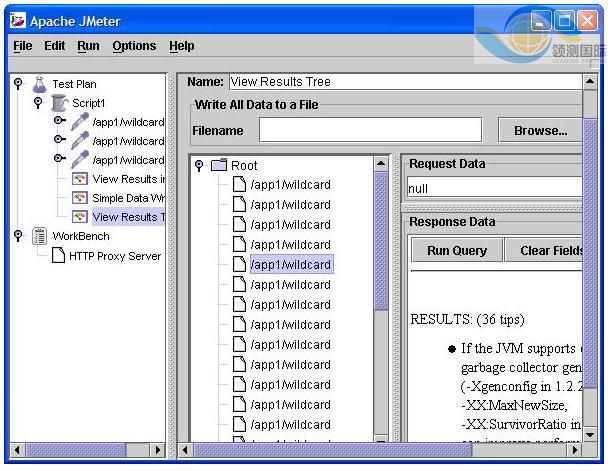This screenshot has height=471, width=612.
Task: Click left tree horizontal scrollbar right arrow
Action: [158, 450]
